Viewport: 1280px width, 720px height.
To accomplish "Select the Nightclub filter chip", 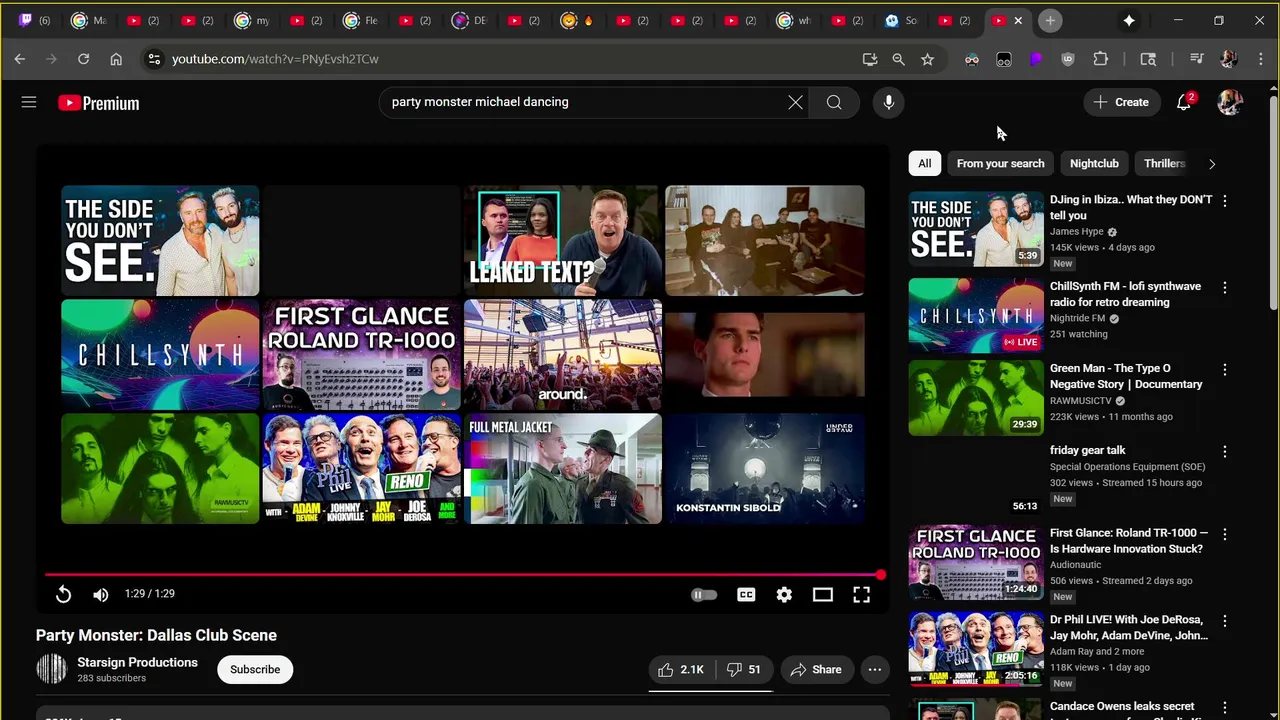I will 1094,163.
